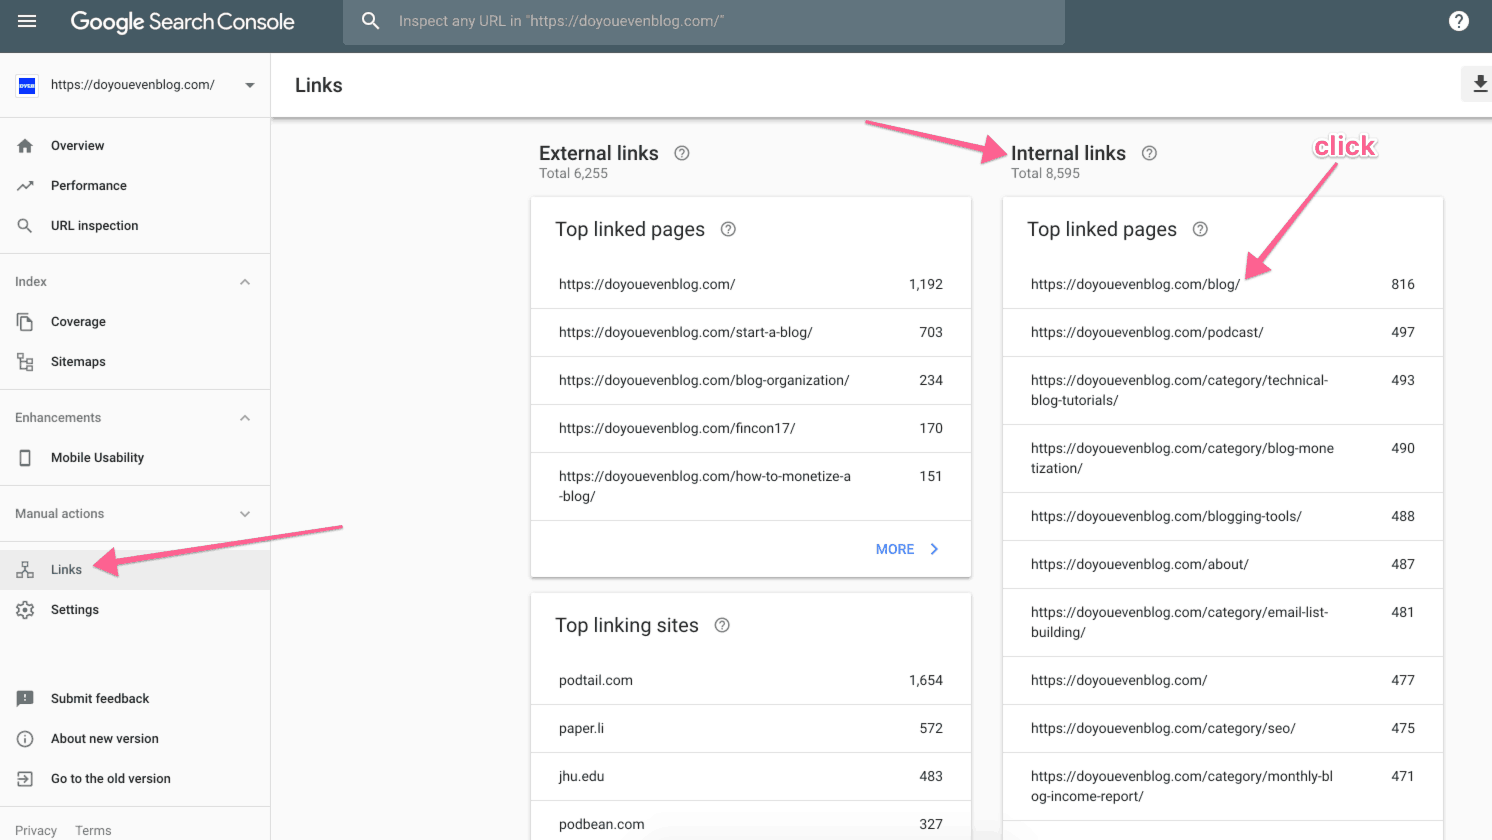Screen dimensions: 1492x840
Task: Click the search magnifier icon in top bar
Action: (370, 21)
